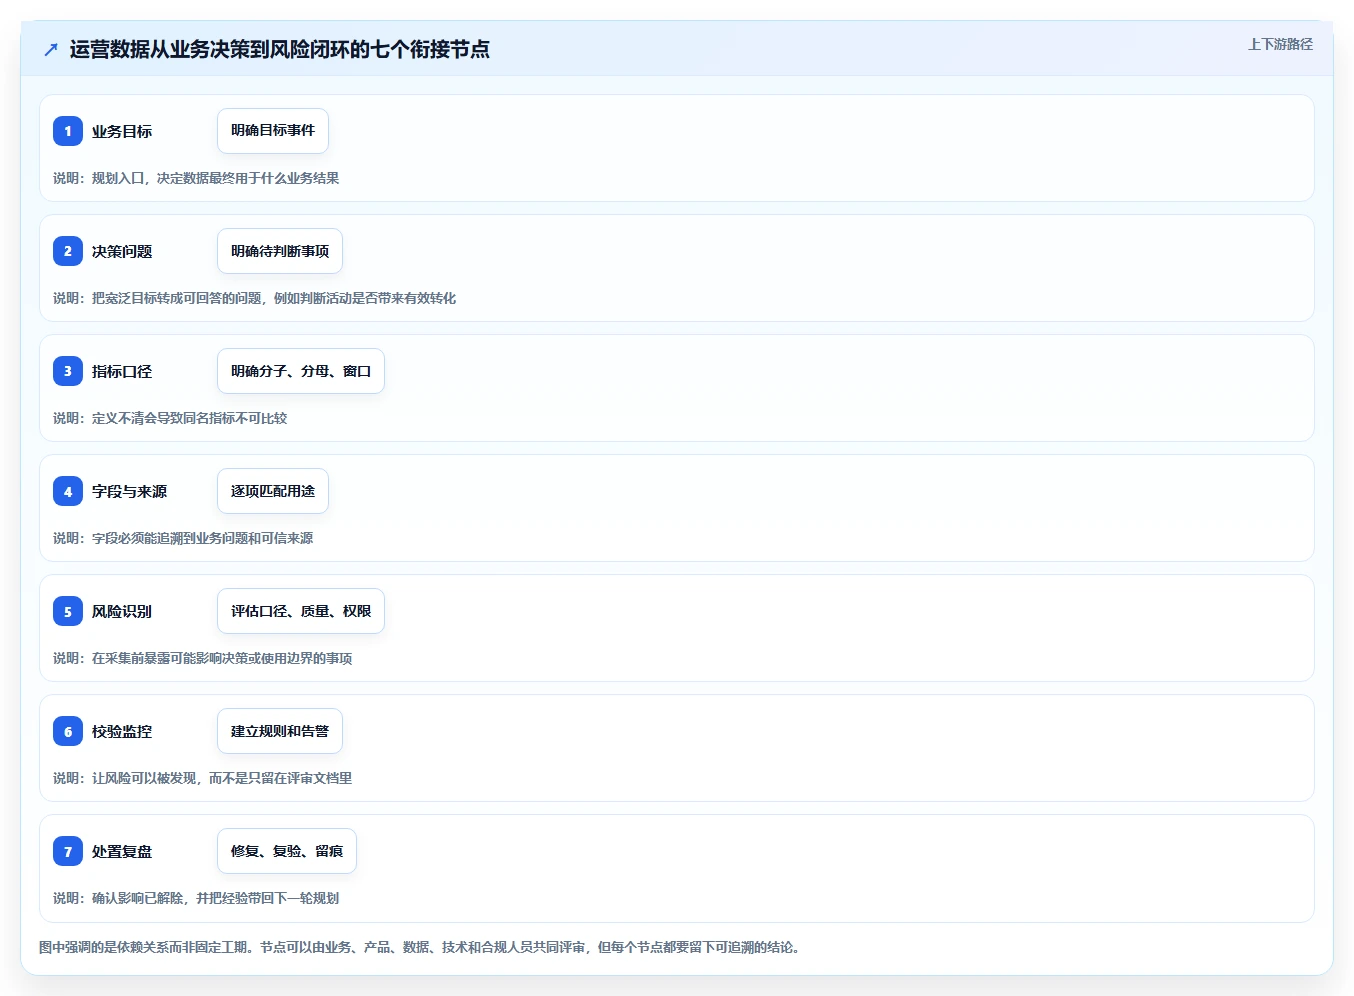Click the 指标口径 node title
The width and height of the screenshot is (1354, 996).
pos(122,371)
